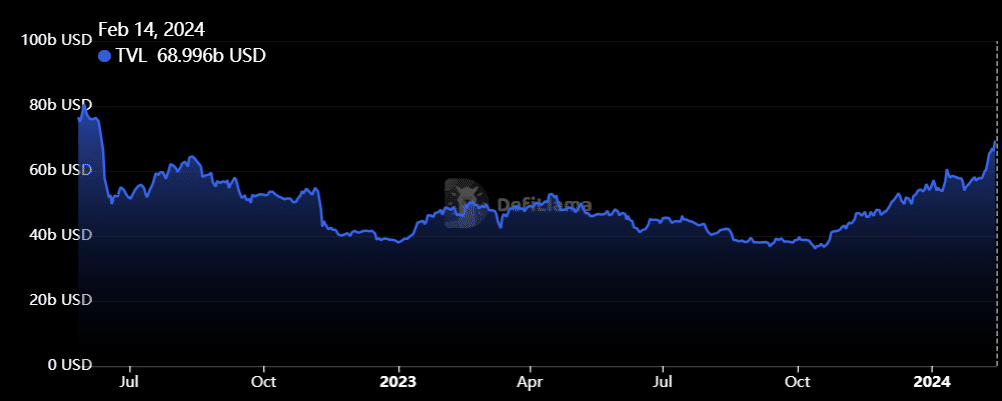Click the 'Jul' label after Apr
The height and width of the screenshot is (401, 1002).
(663, 382)
